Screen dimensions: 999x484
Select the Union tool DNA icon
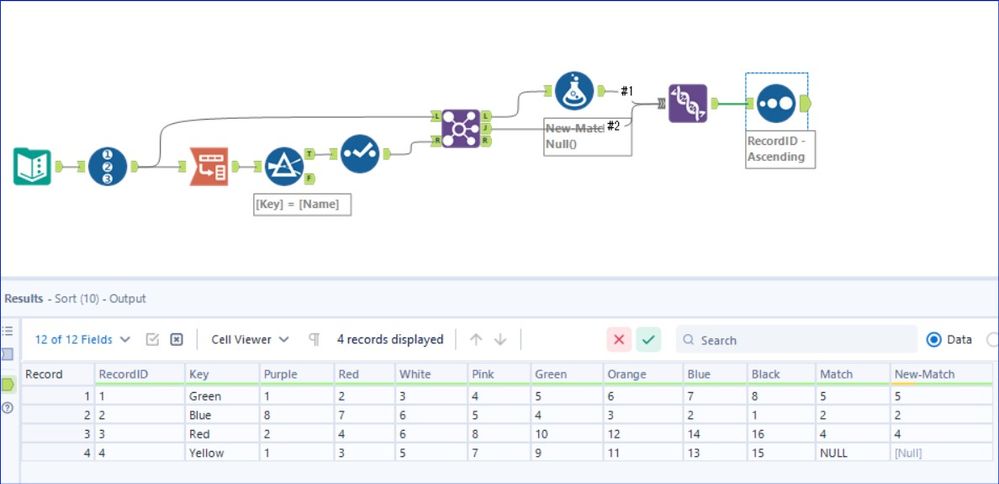[687, 103]
